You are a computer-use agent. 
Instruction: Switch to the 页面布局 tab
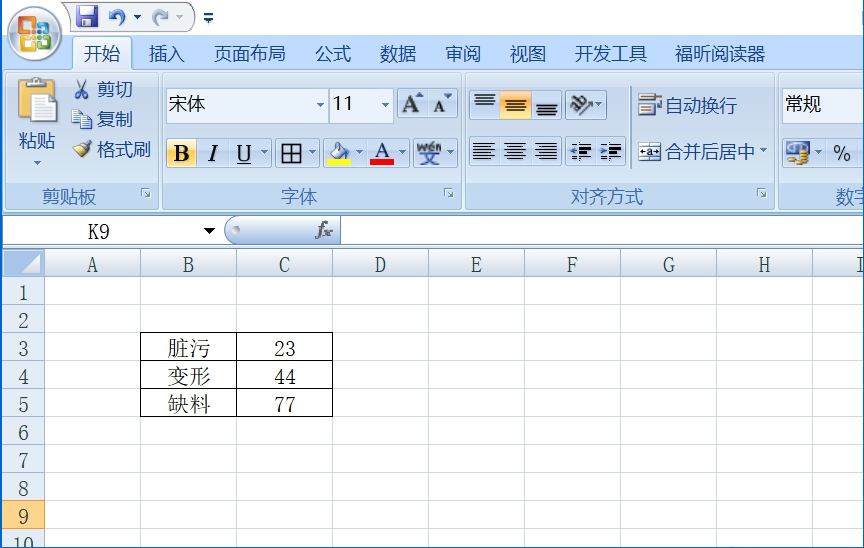point(250,54)
